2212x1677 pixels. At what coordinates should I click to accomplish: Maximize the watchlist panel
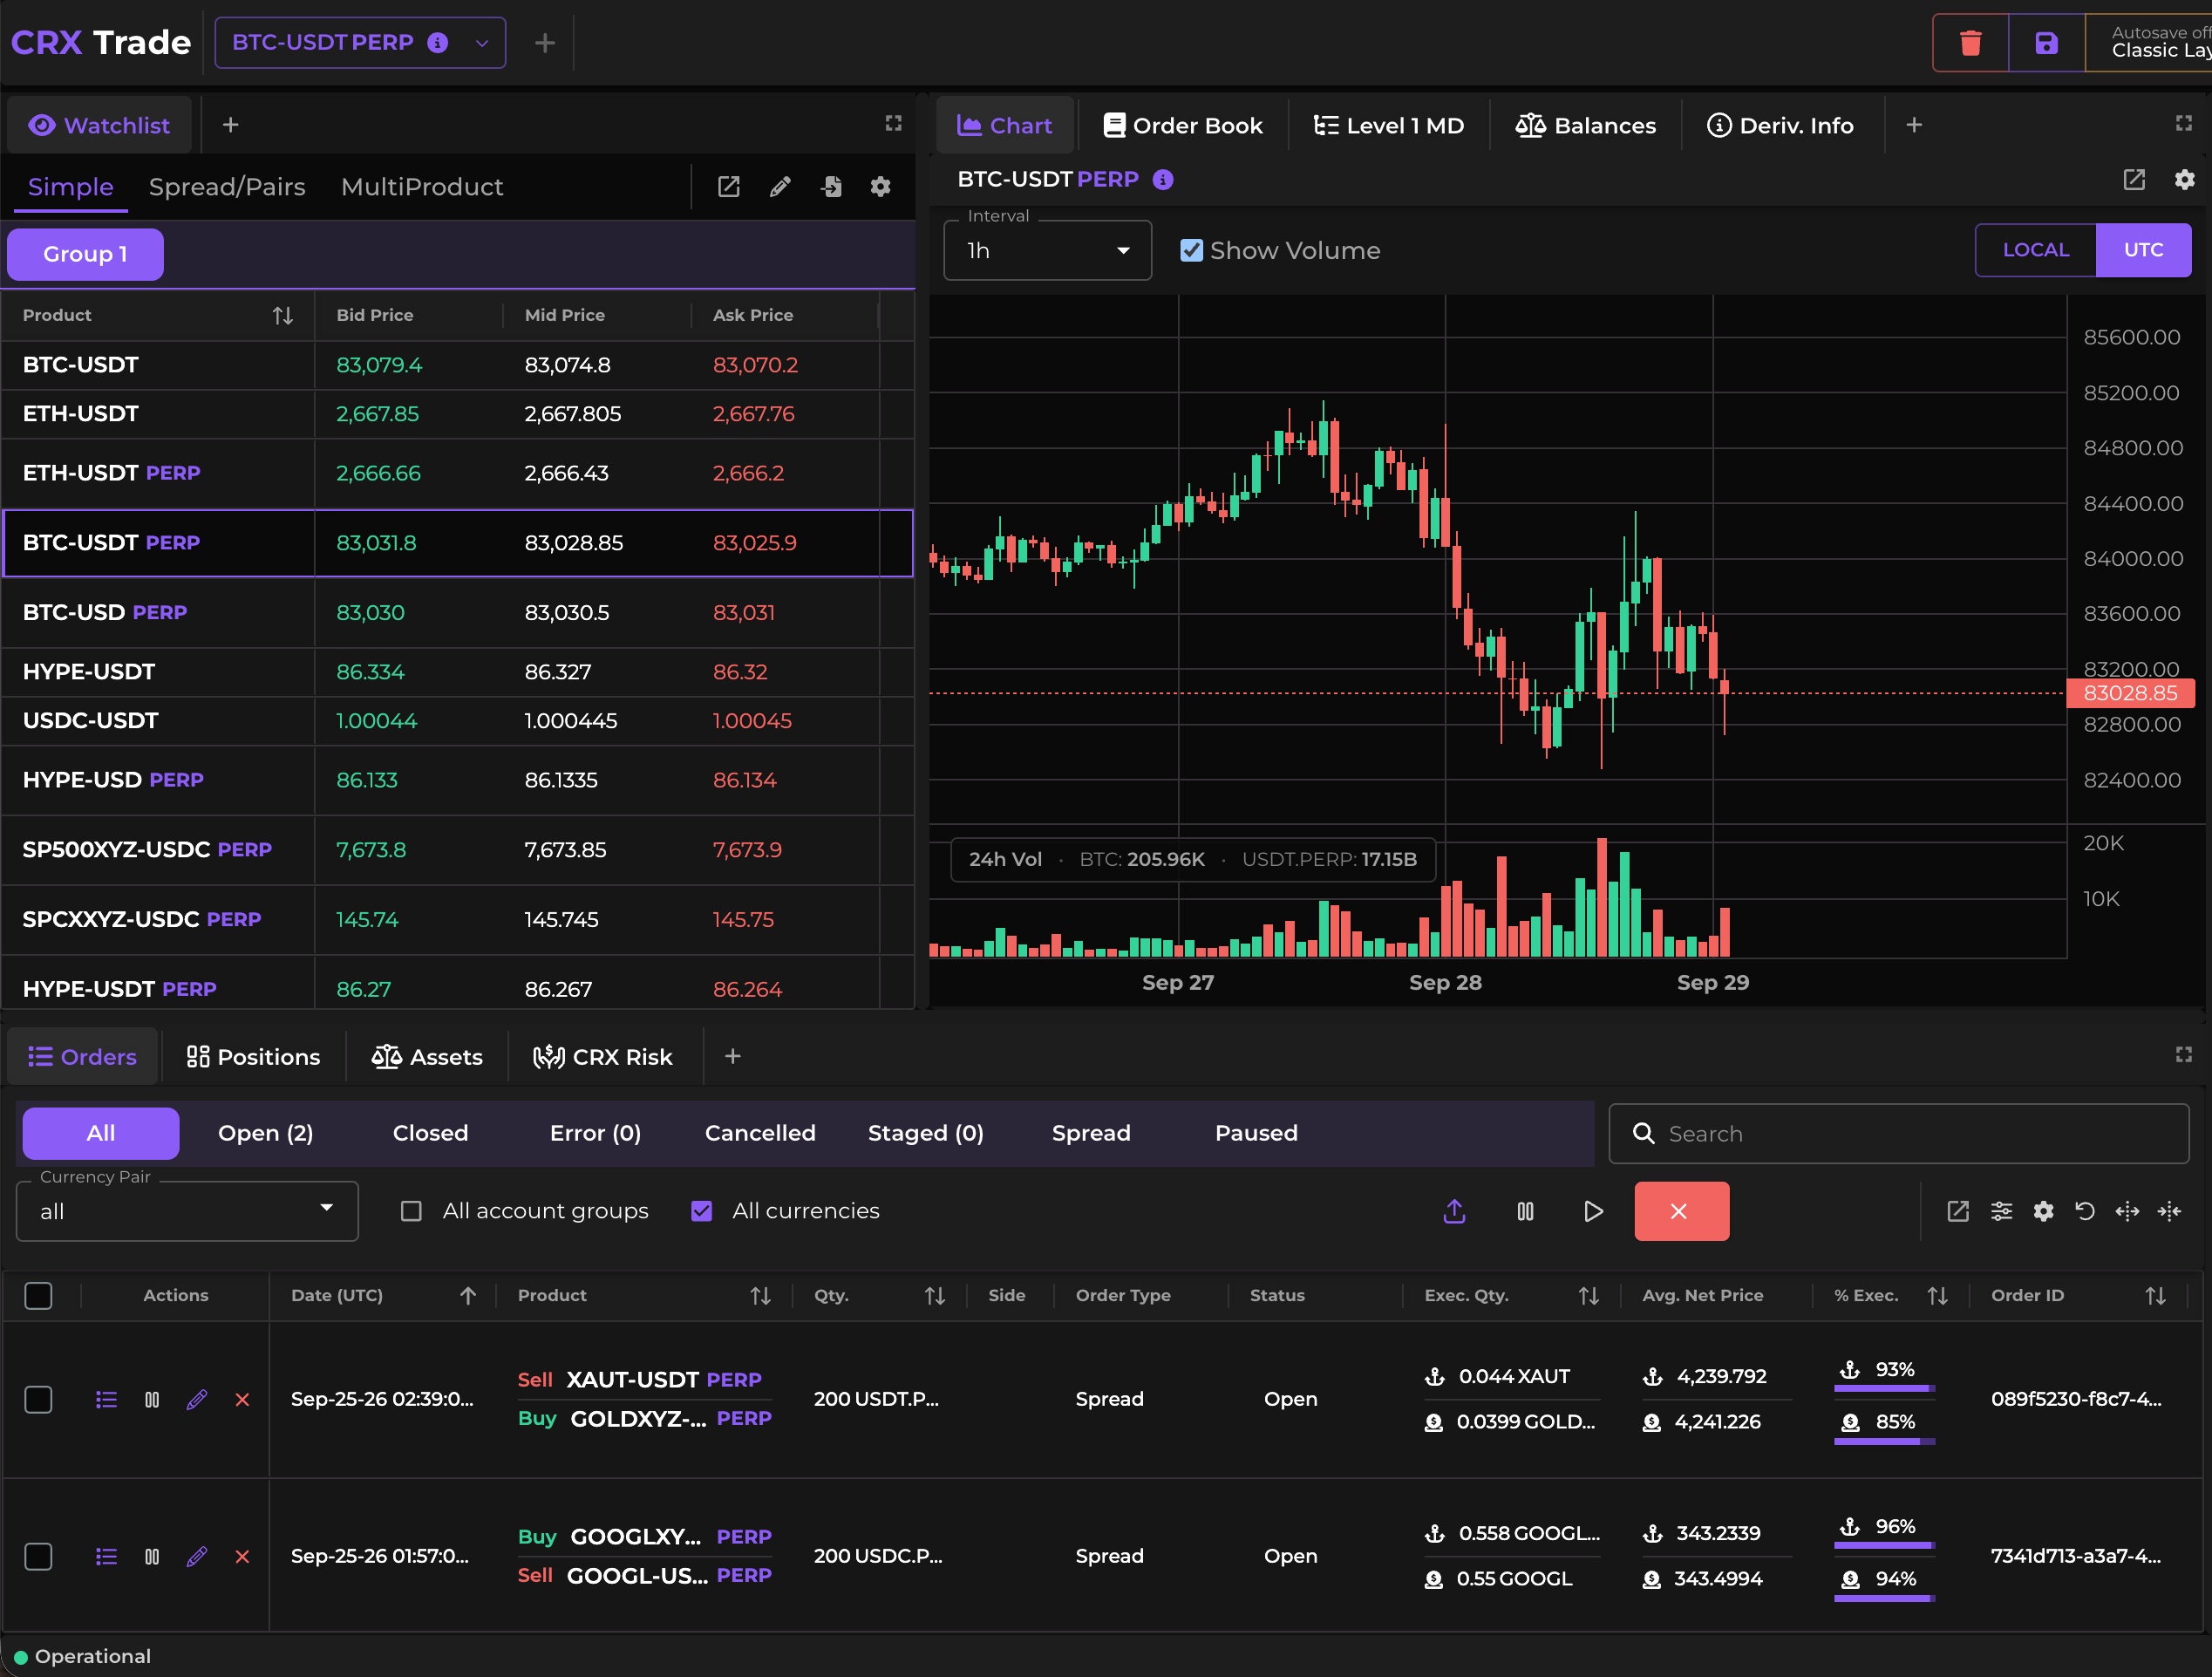pyautogui.click(x=893, y=123)
